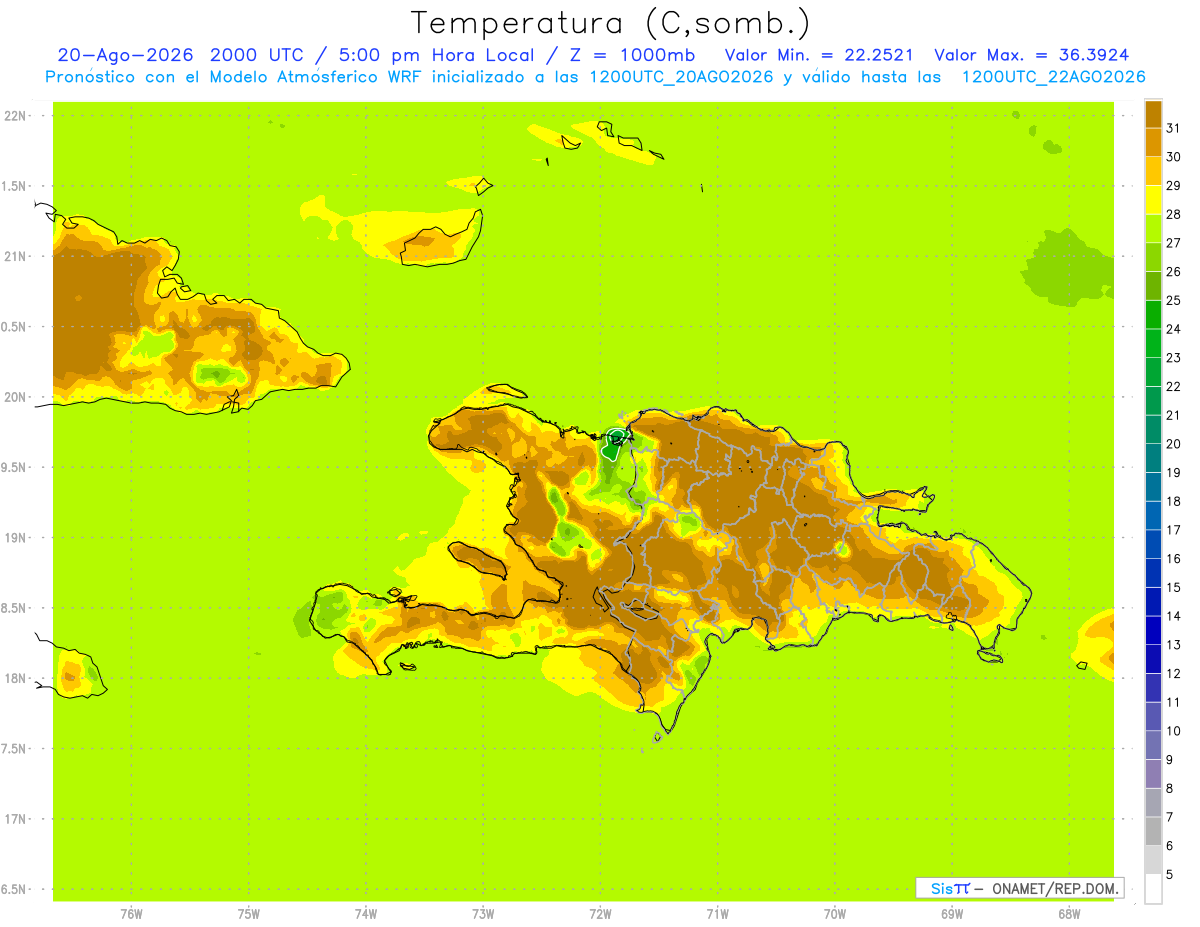Click the "71W" longitude label

point(717,914)
